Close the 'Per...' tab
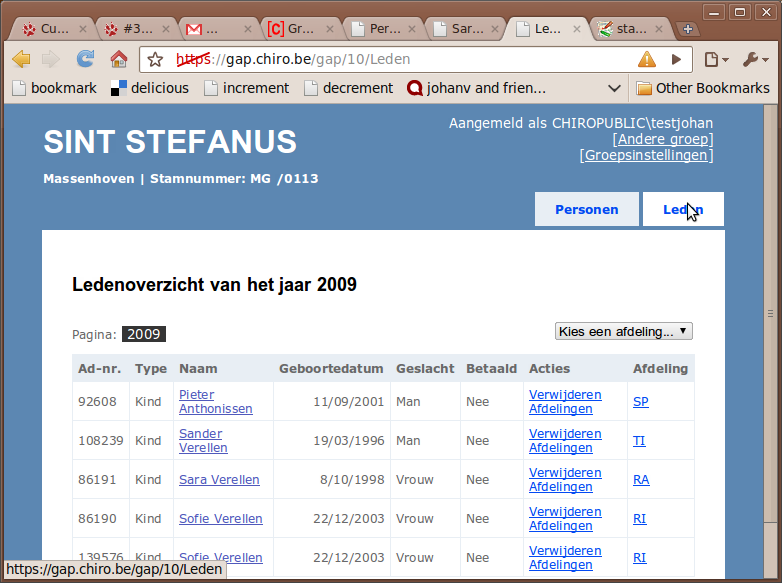The width and height of the screenshot is (782, 583). pos(412,29)
